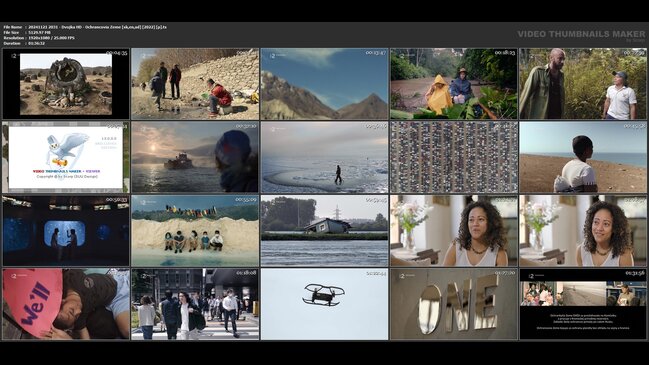Open the aerial parking lot thumbnail

454,157
